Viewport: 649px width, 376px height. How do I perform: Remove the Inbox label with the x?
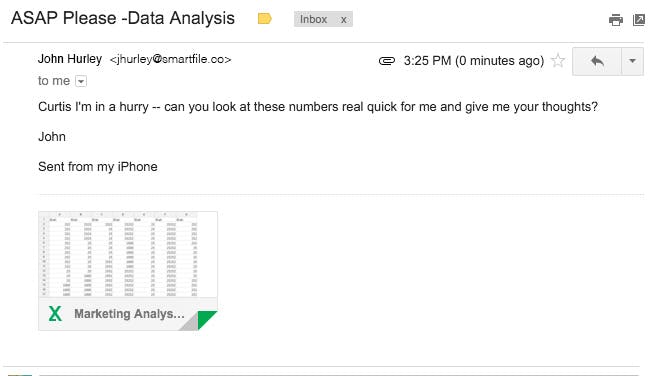point(344,19)
